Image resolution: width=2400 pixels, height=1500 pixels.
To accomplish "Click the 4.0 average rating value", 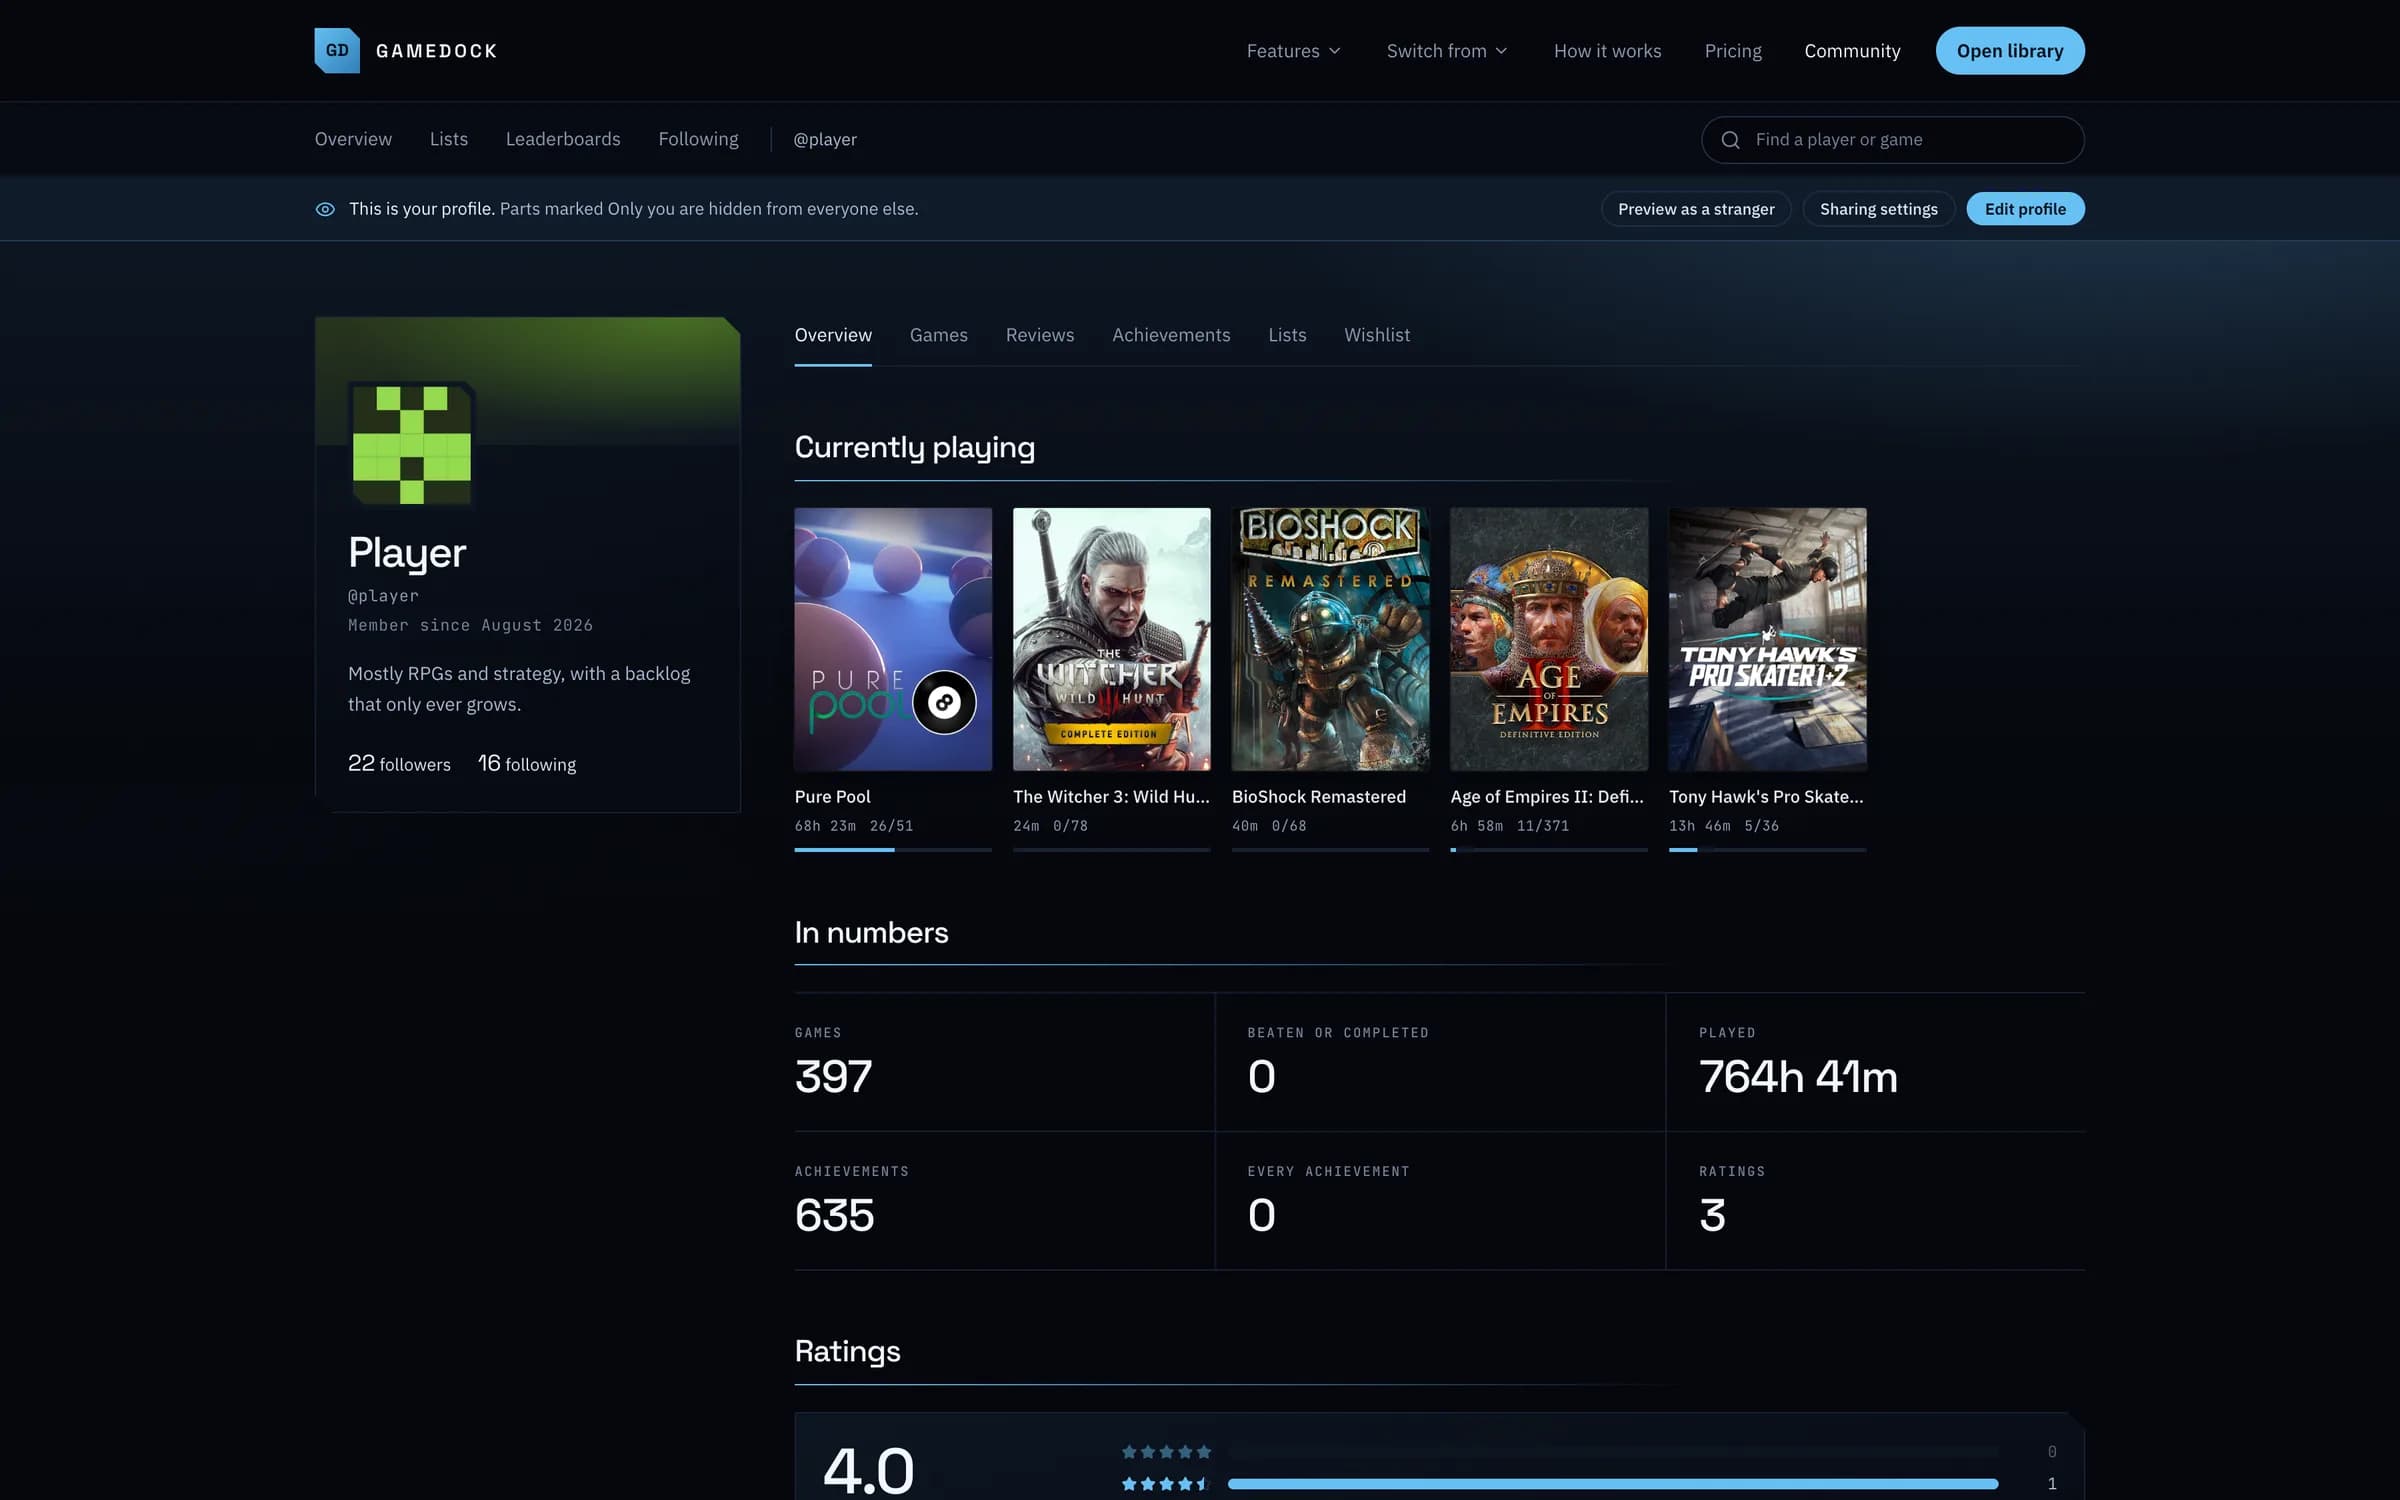I will click(868, 1470).
